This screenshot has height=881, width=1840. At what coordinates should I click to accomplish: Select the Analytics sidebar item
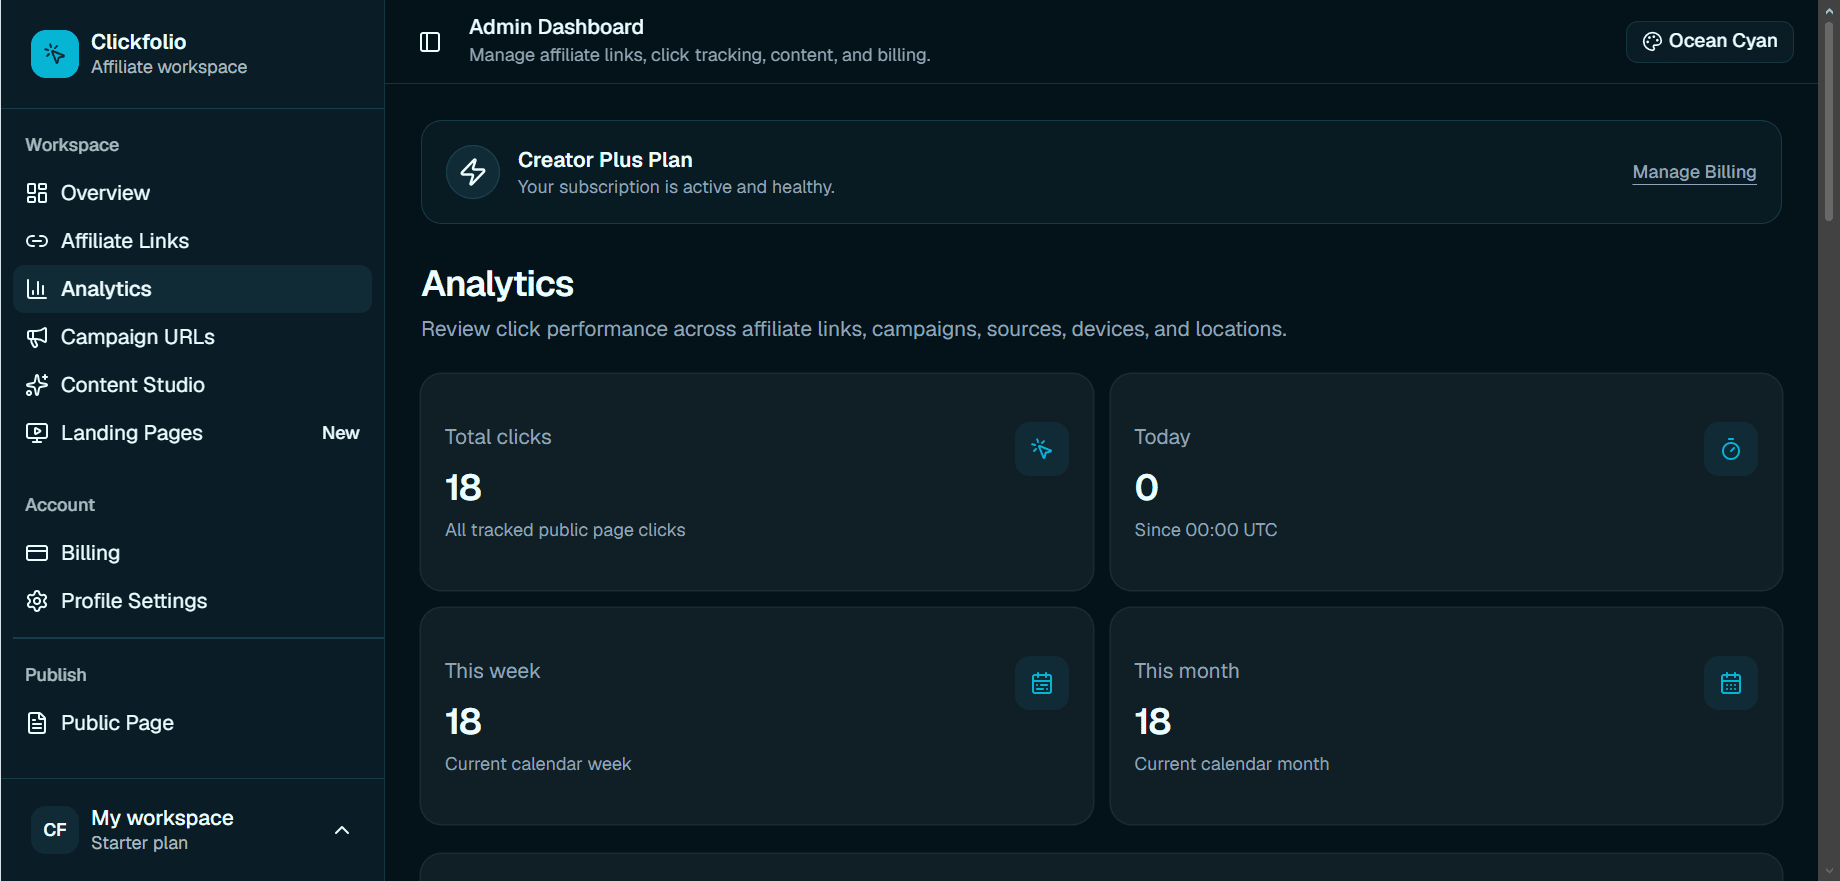tap(192, 289)
